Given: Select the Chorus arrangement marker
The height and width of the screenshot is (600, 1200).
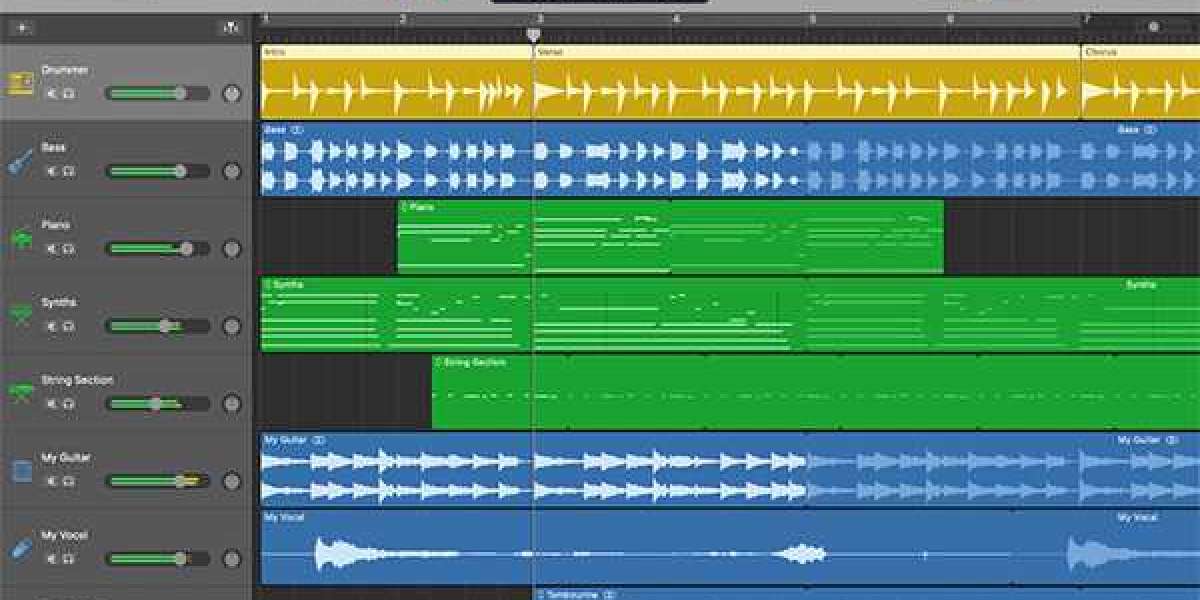Looking at the screenshot, I should pos(1140,51).
